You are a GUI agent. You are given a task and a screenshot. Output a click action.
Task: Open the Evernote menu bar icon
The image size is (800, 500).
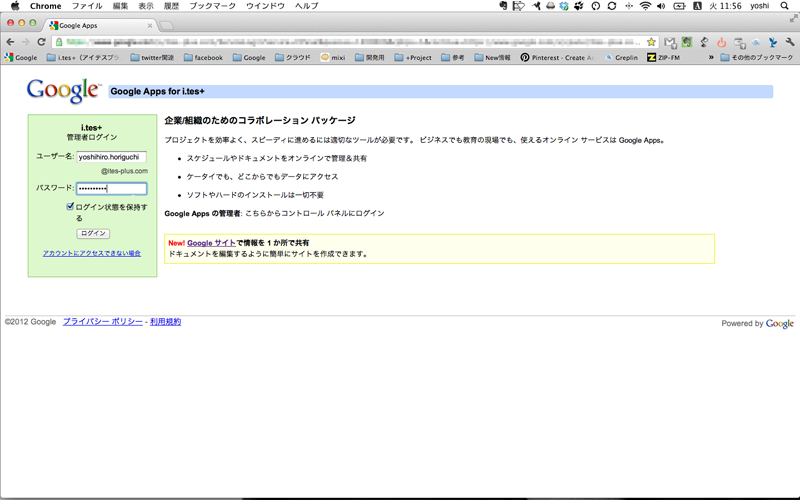503,6
